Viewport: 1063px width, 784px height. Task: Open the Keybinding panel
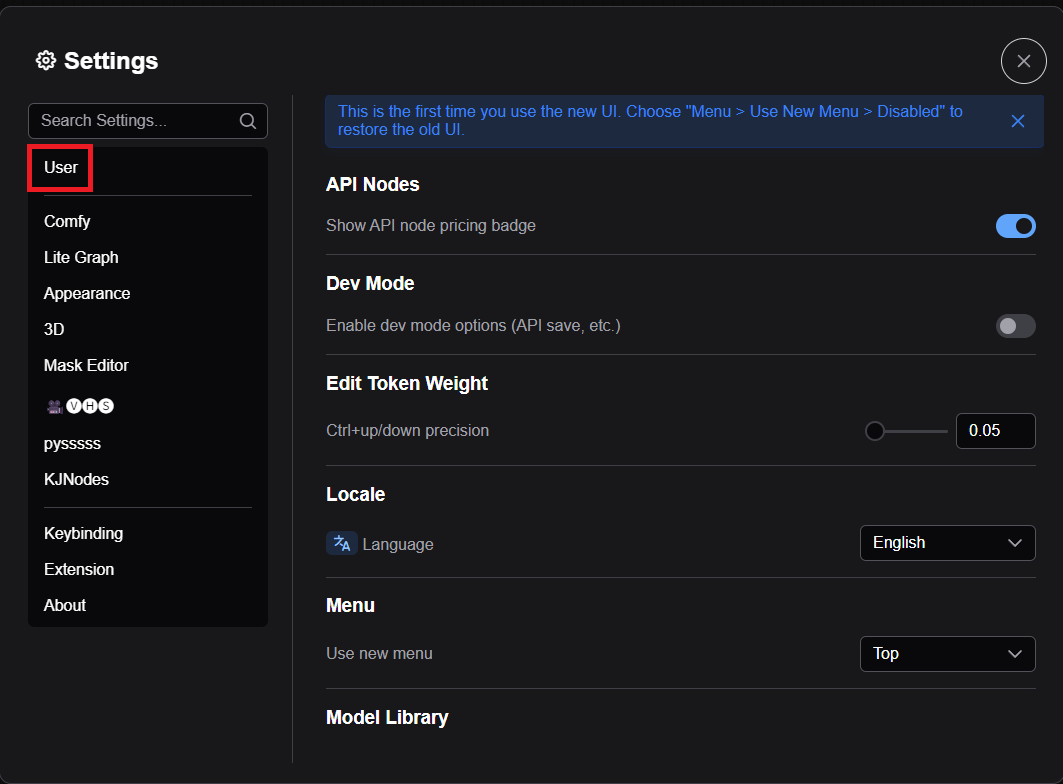pyautogui.click(x=83, y=533)
